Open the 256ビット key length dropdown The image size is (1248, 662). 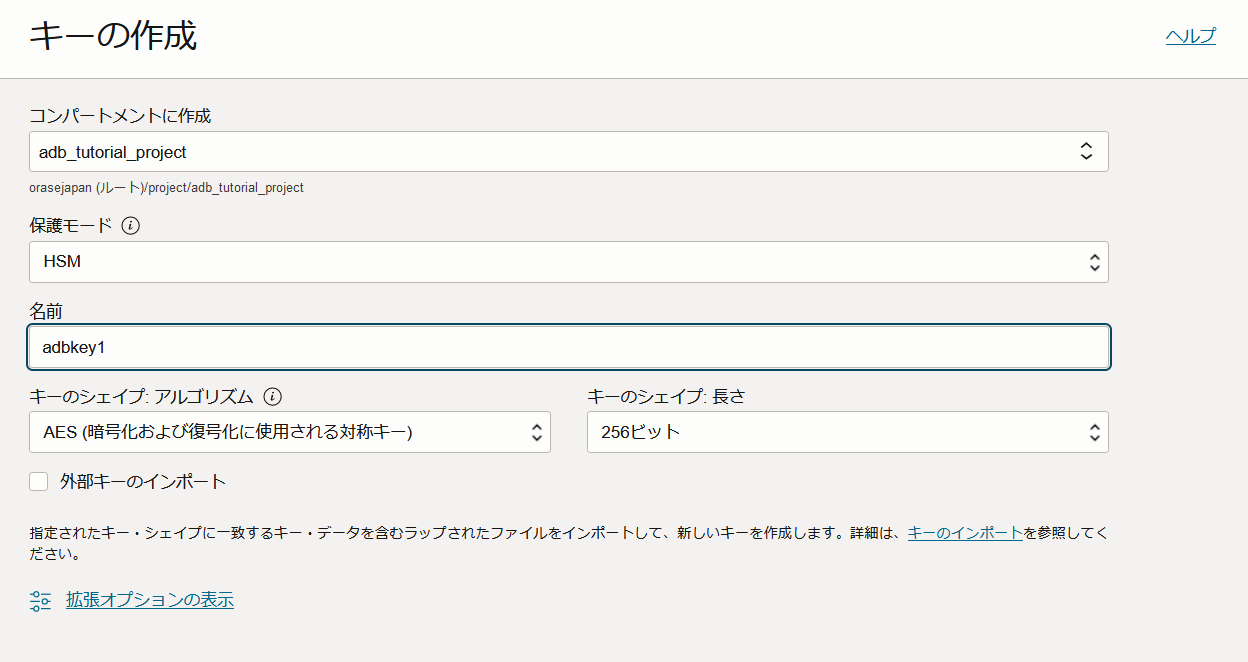(x=848, y=432)
